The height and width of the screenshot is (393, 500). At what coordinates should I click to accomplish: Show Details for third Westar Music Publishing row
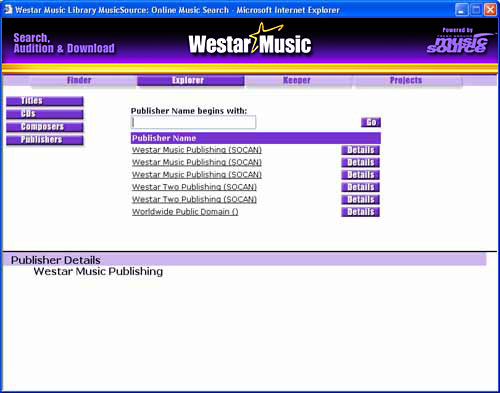pyautogui.click(x=360, y=175)
